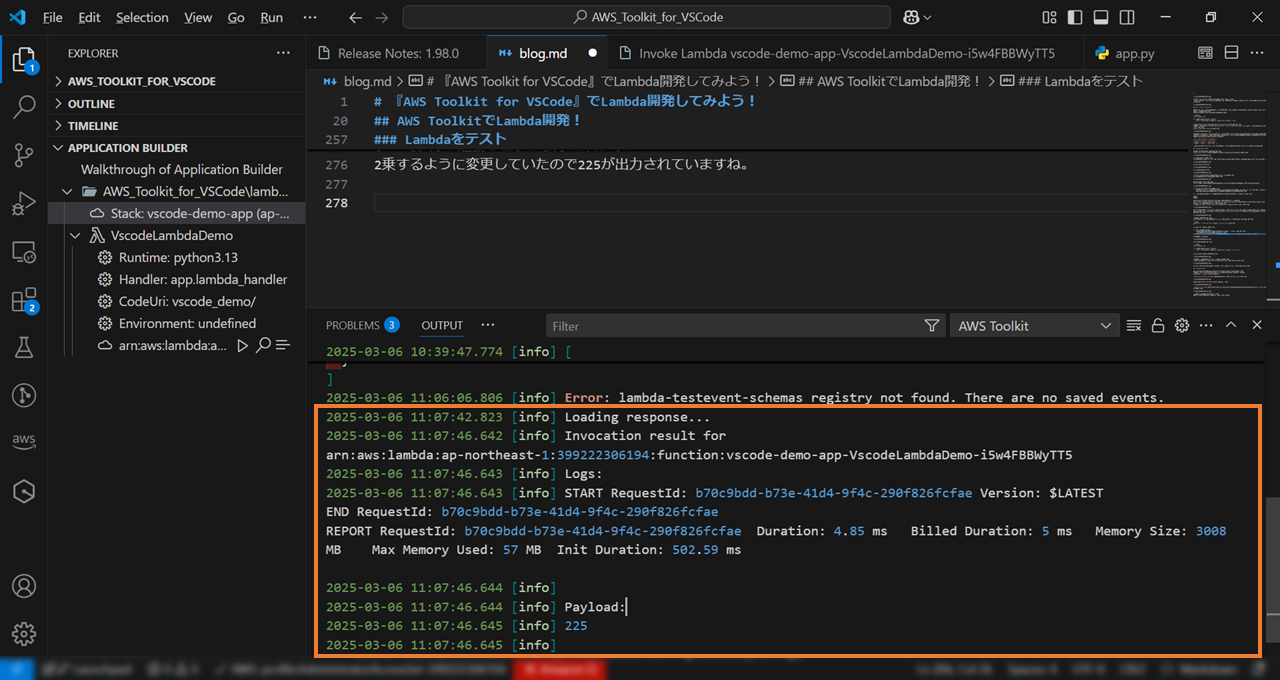Open the Testing beaker view
Image resolution: width=1280 pixels, height=680 pixels.
pyautogui.click(x=24, y=347)
